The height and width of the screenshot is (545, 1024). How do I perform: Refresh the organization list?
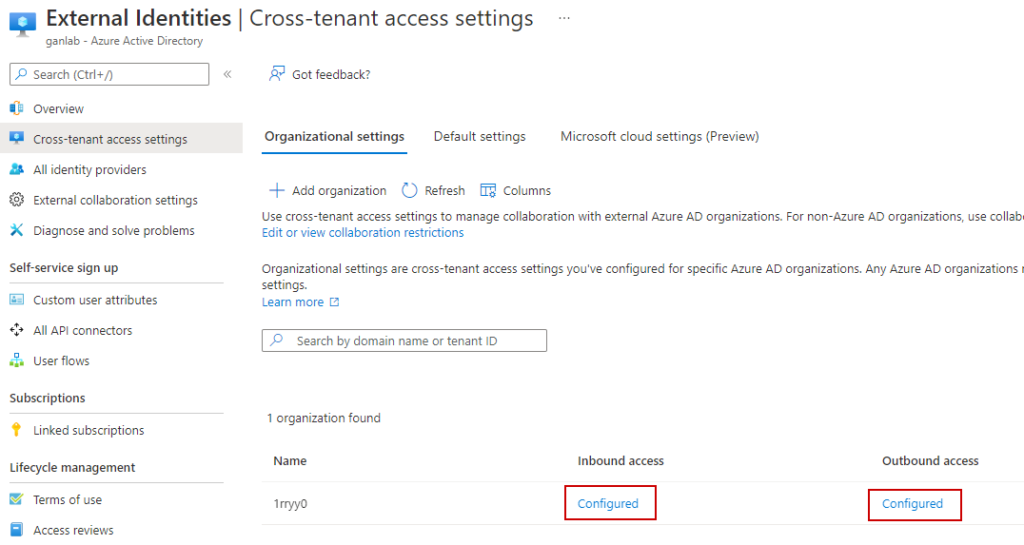point(433,190)
